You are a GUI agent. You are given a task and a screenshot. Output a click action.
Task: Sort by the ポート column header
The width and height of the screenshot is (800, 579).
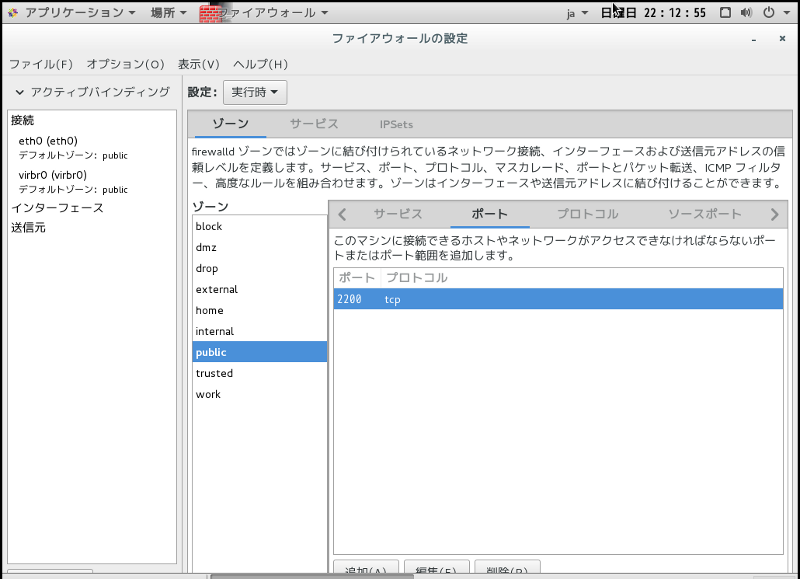(x=357, y=278)
